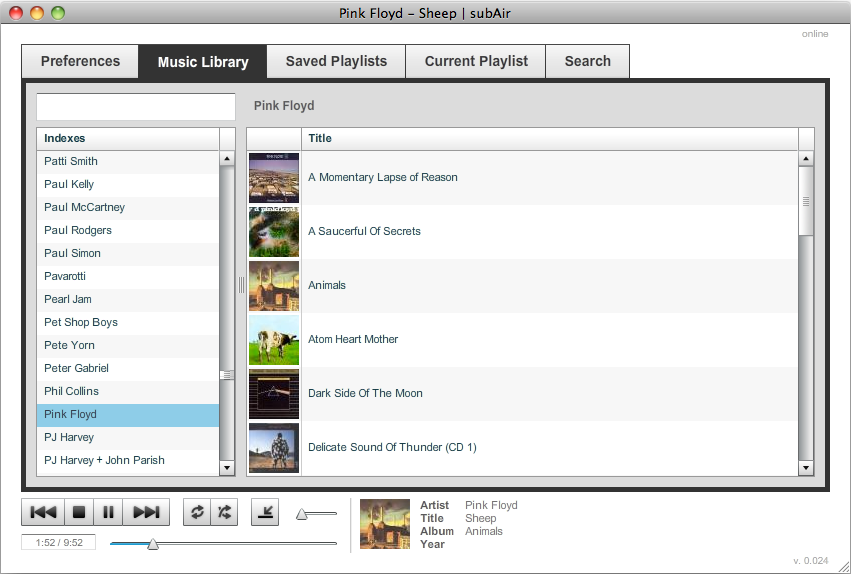The width and height of the screenshot is (851, 574).
Task: Open Dark Side Of The Moon album
Action: click(x=365, y=393)
